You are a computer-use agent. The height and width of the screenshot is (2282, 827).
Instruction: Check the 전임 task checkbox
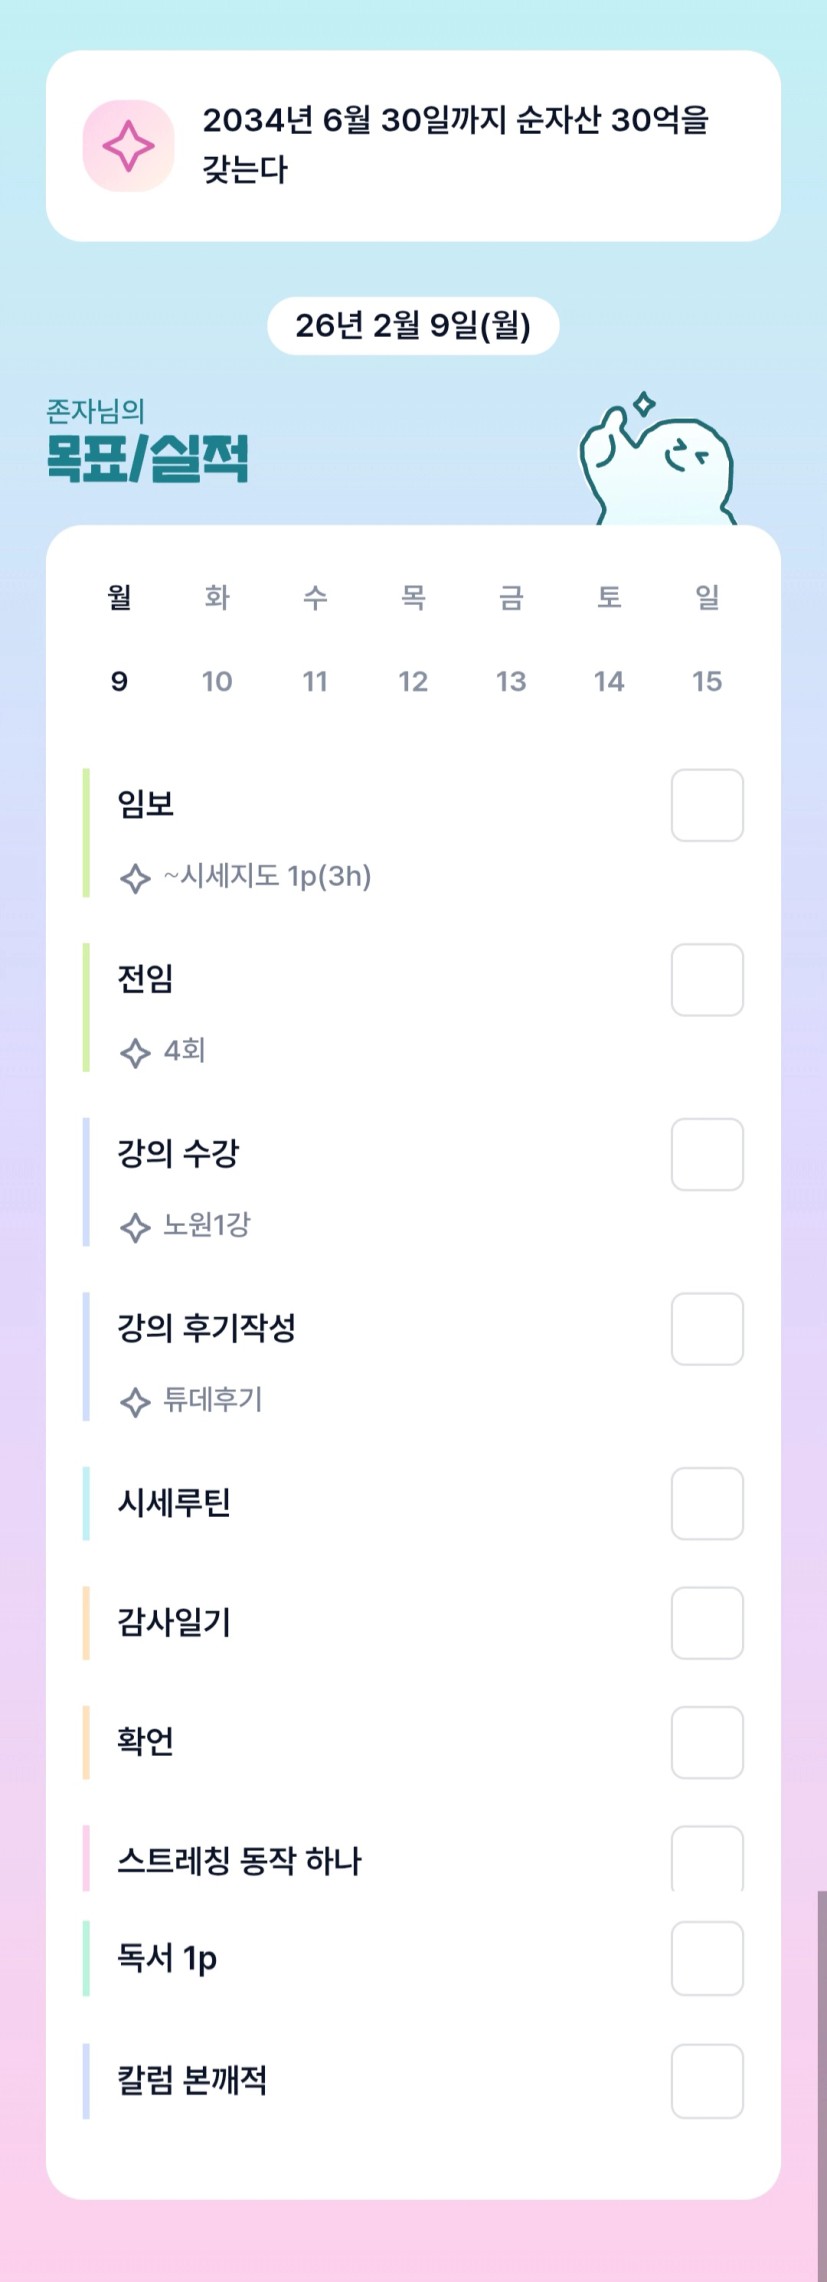click(707, 980)
